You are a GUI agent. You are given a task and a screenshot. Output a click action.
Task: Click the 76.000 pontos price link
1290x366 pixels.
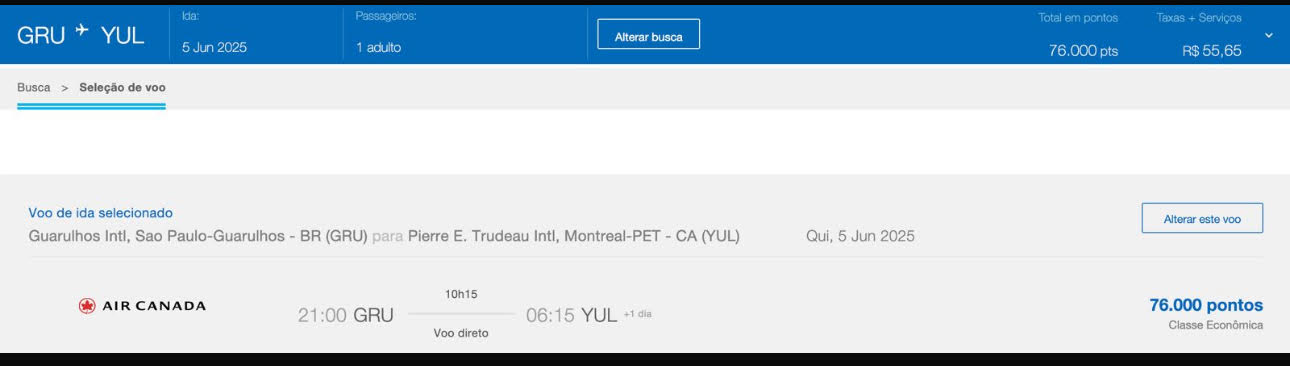pos(1206,305)
